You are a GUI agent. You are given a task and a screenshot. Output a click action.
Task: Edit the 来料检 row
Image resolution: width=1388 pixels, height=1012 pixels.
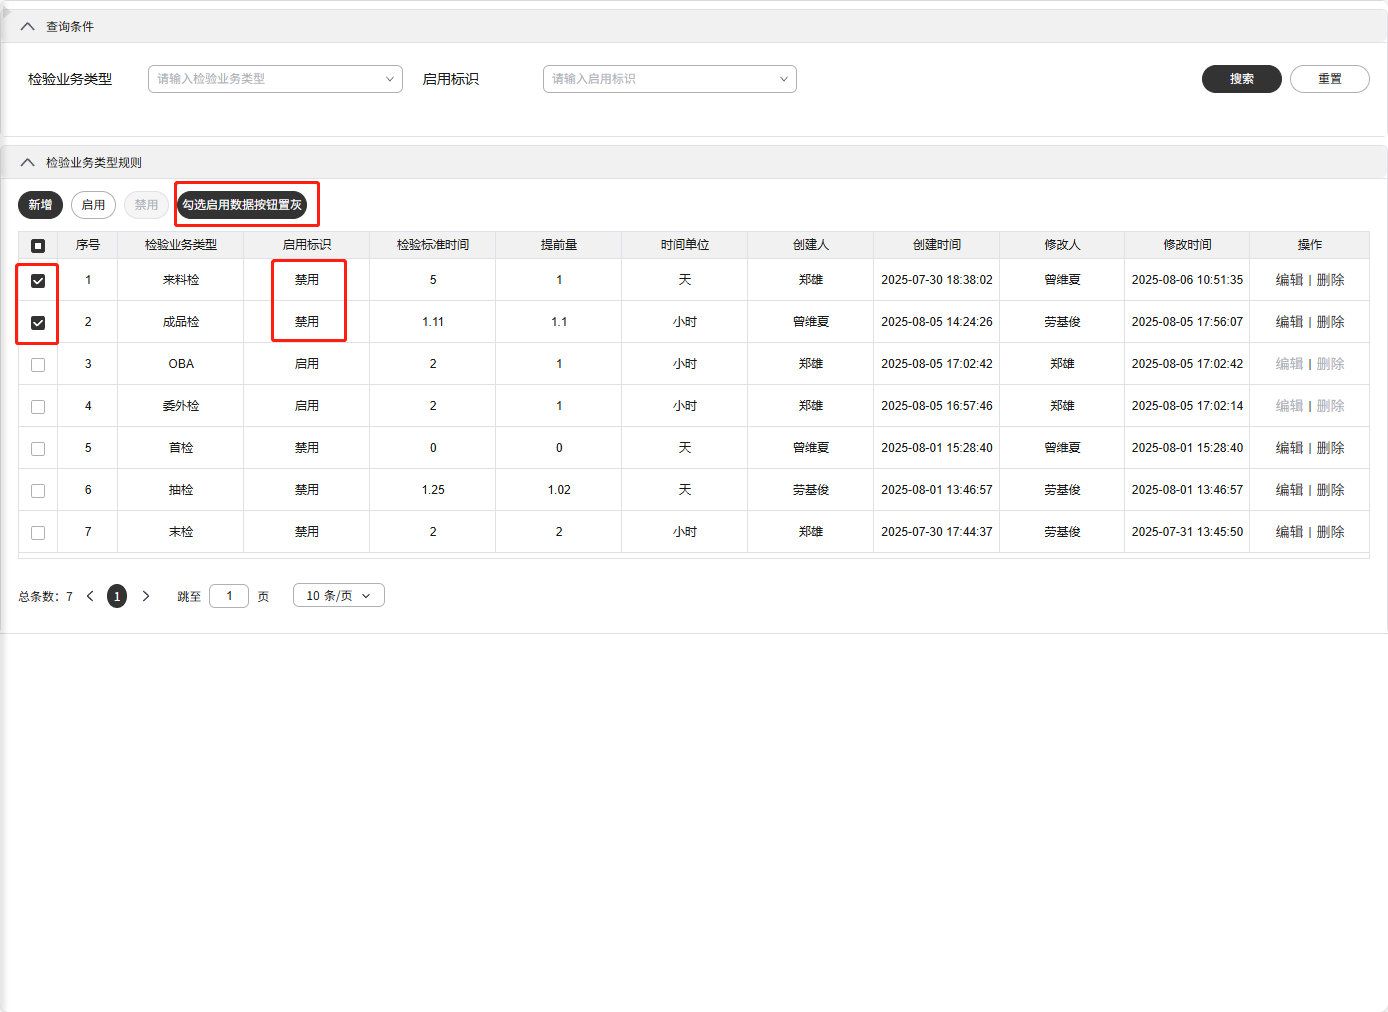pyautogui.click(x=1289, y=280)
